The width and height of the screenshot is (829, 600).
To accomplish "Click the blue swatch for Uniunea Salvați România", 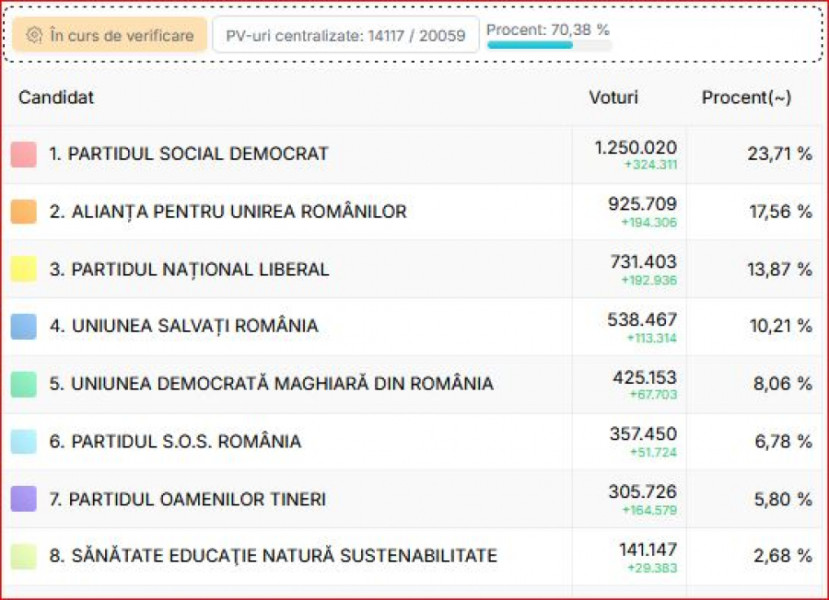I will pos(24,326).
